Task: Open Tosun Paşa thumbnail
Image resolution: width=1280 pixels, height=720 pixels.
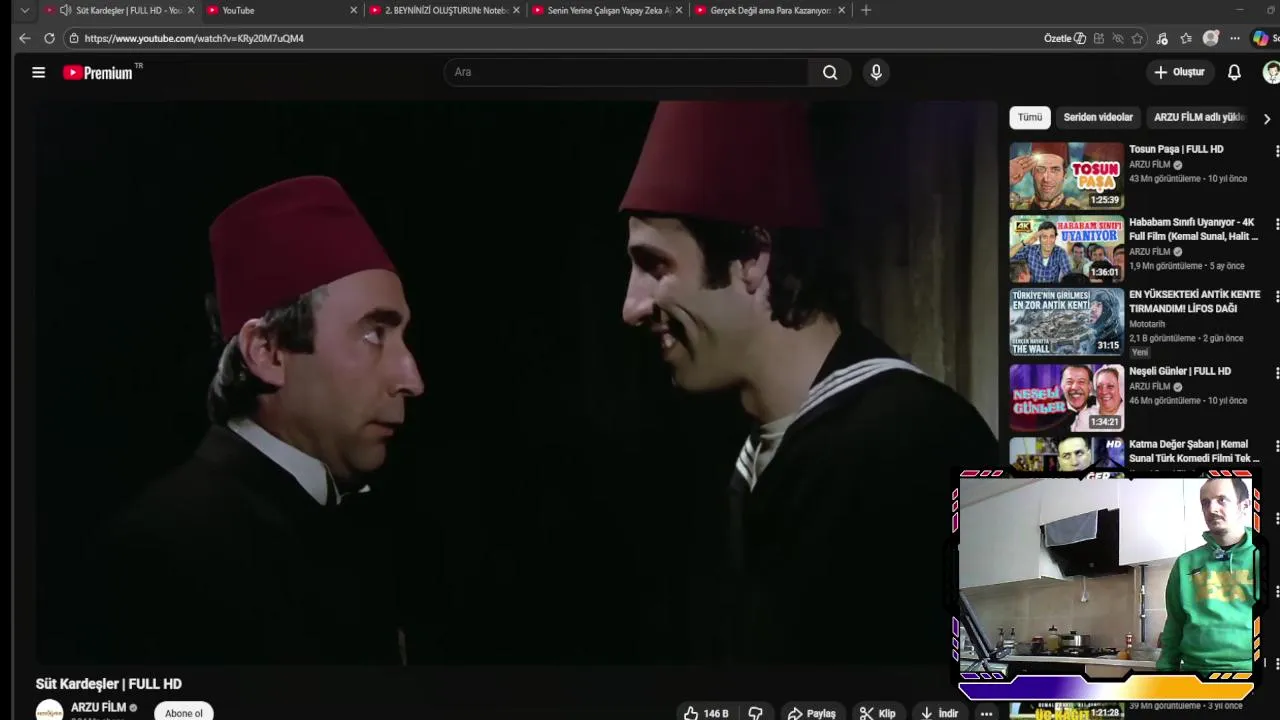Action: pyautogui.click(x=1066, y=176)
